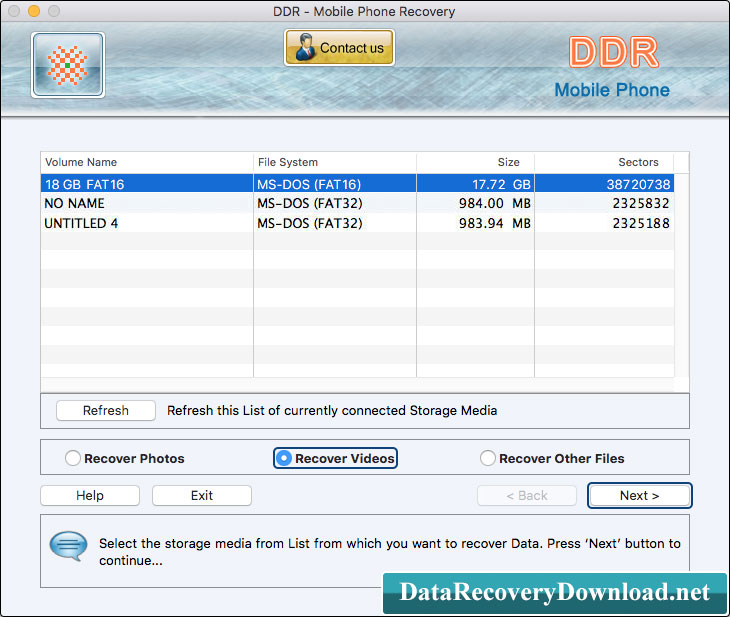Refresh the connected storage media list
Viewport: 730px width, 617px height.
pyautogui.click(x=106, y=411)
